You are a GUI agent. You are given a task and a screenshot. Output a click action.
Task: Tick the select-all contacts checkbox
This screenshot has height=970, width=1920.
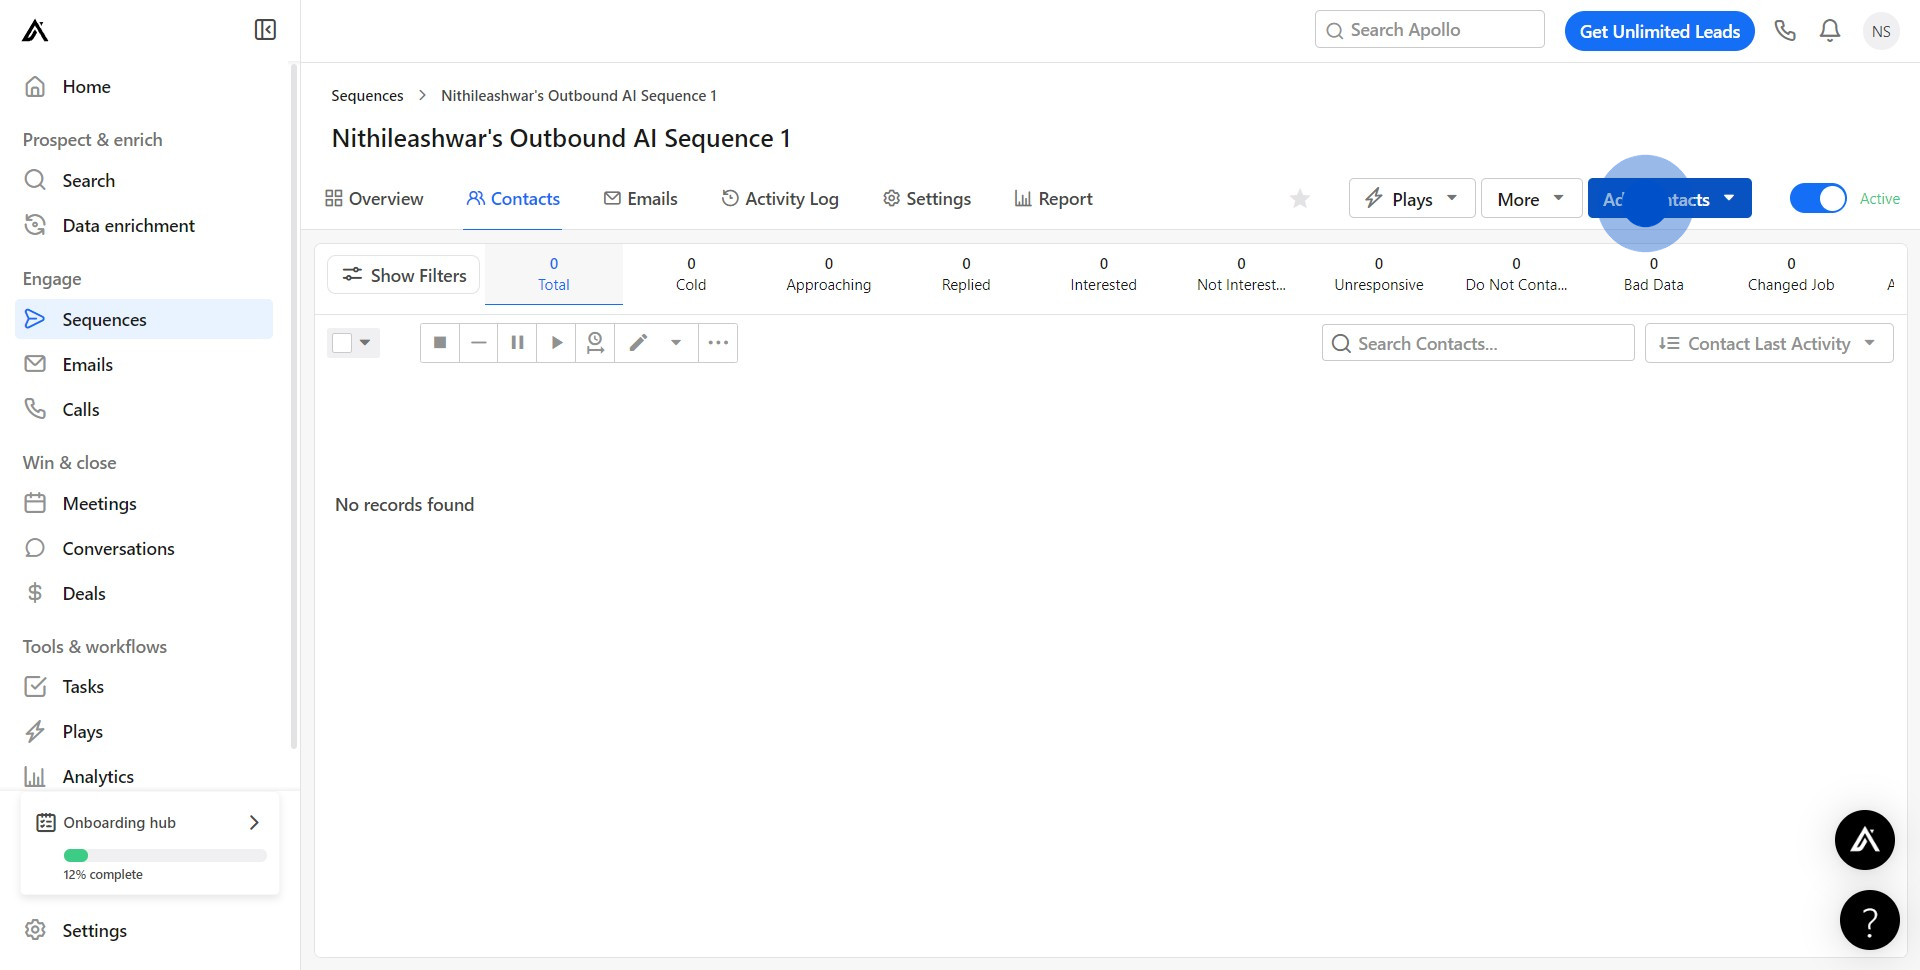click(x=340, y=342)
